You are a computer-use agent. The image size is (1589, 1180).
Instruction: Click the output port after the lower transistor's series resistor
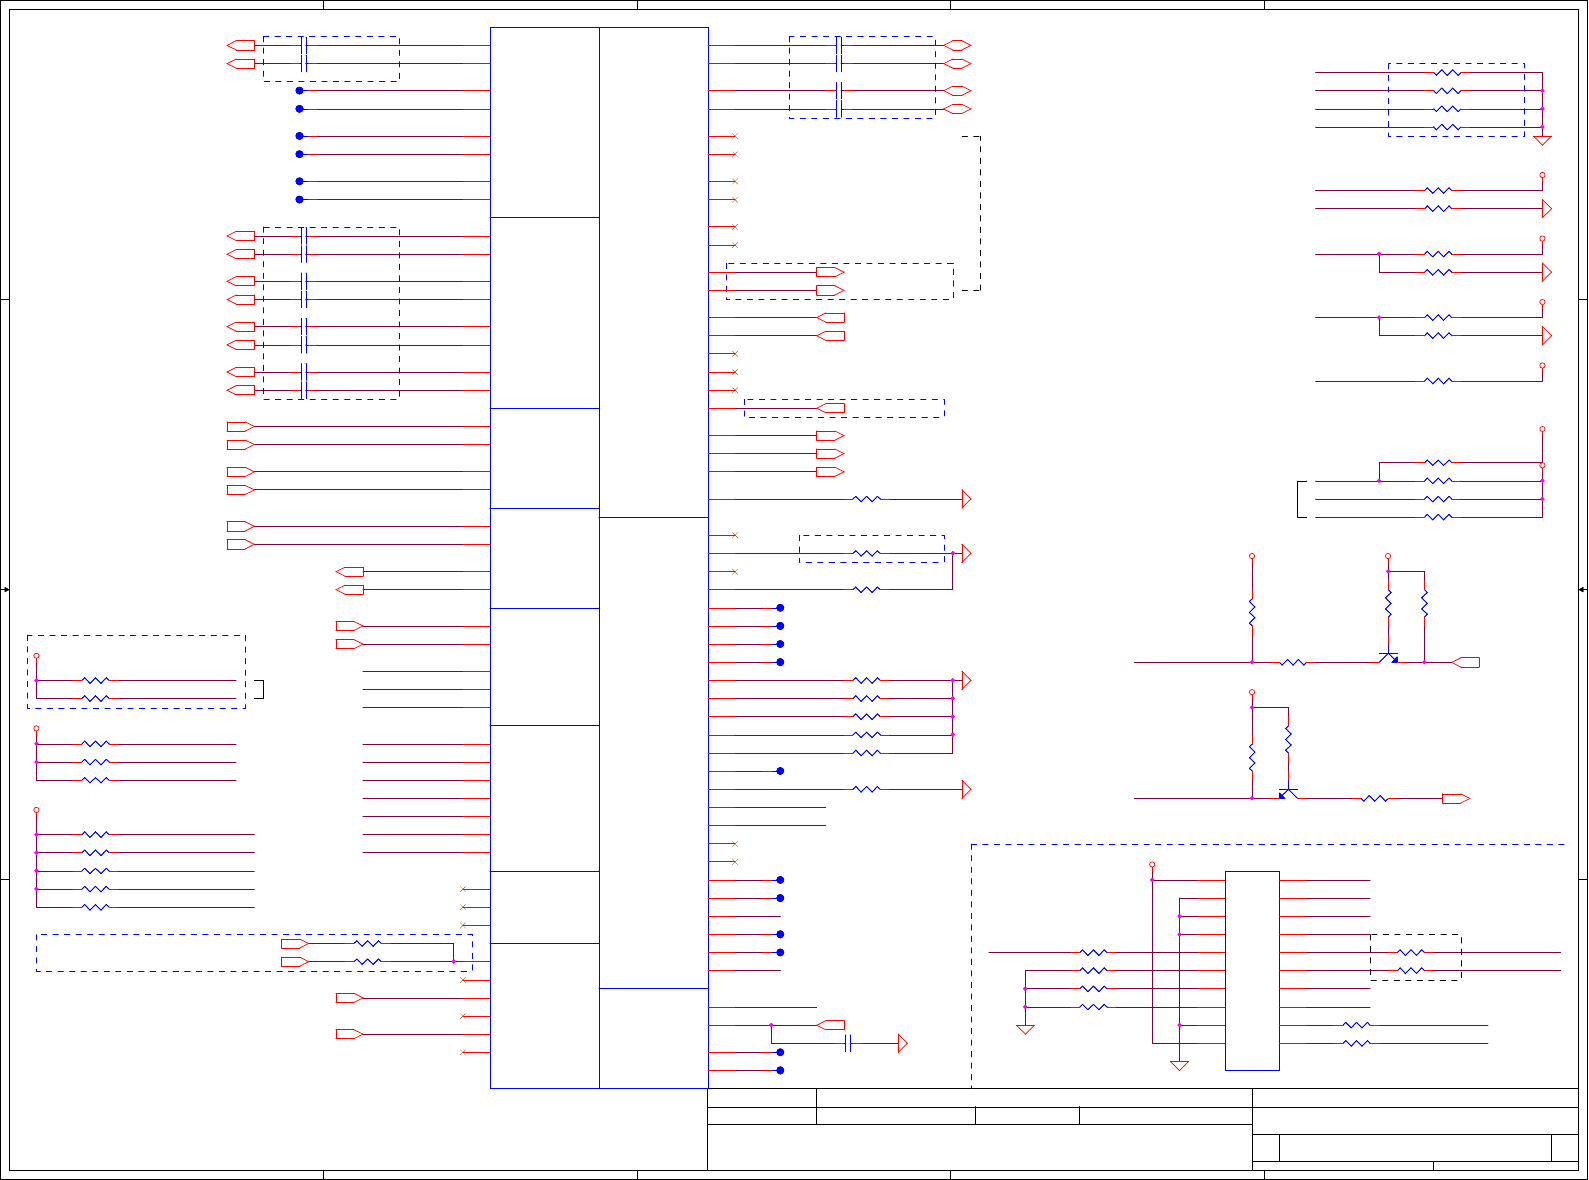1456,798
